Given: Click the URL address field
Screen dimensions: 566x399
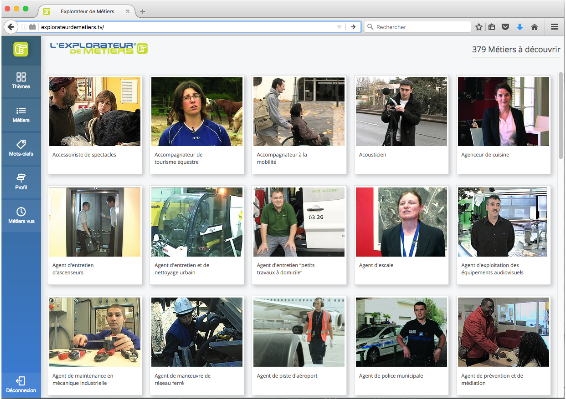Looking at the screenshot, I should click(x=188, y=27).
